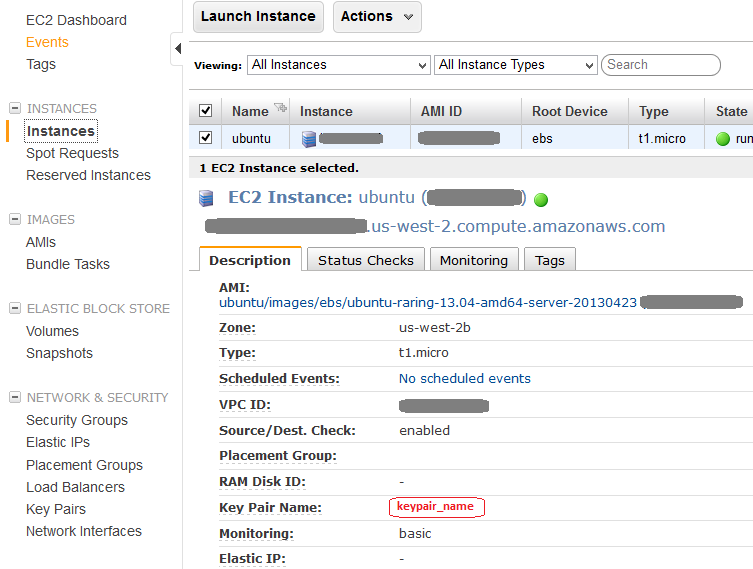The image size is (753, 569).
Task: Open the All Instances viewing dropdown
Action: click(338, 65)
